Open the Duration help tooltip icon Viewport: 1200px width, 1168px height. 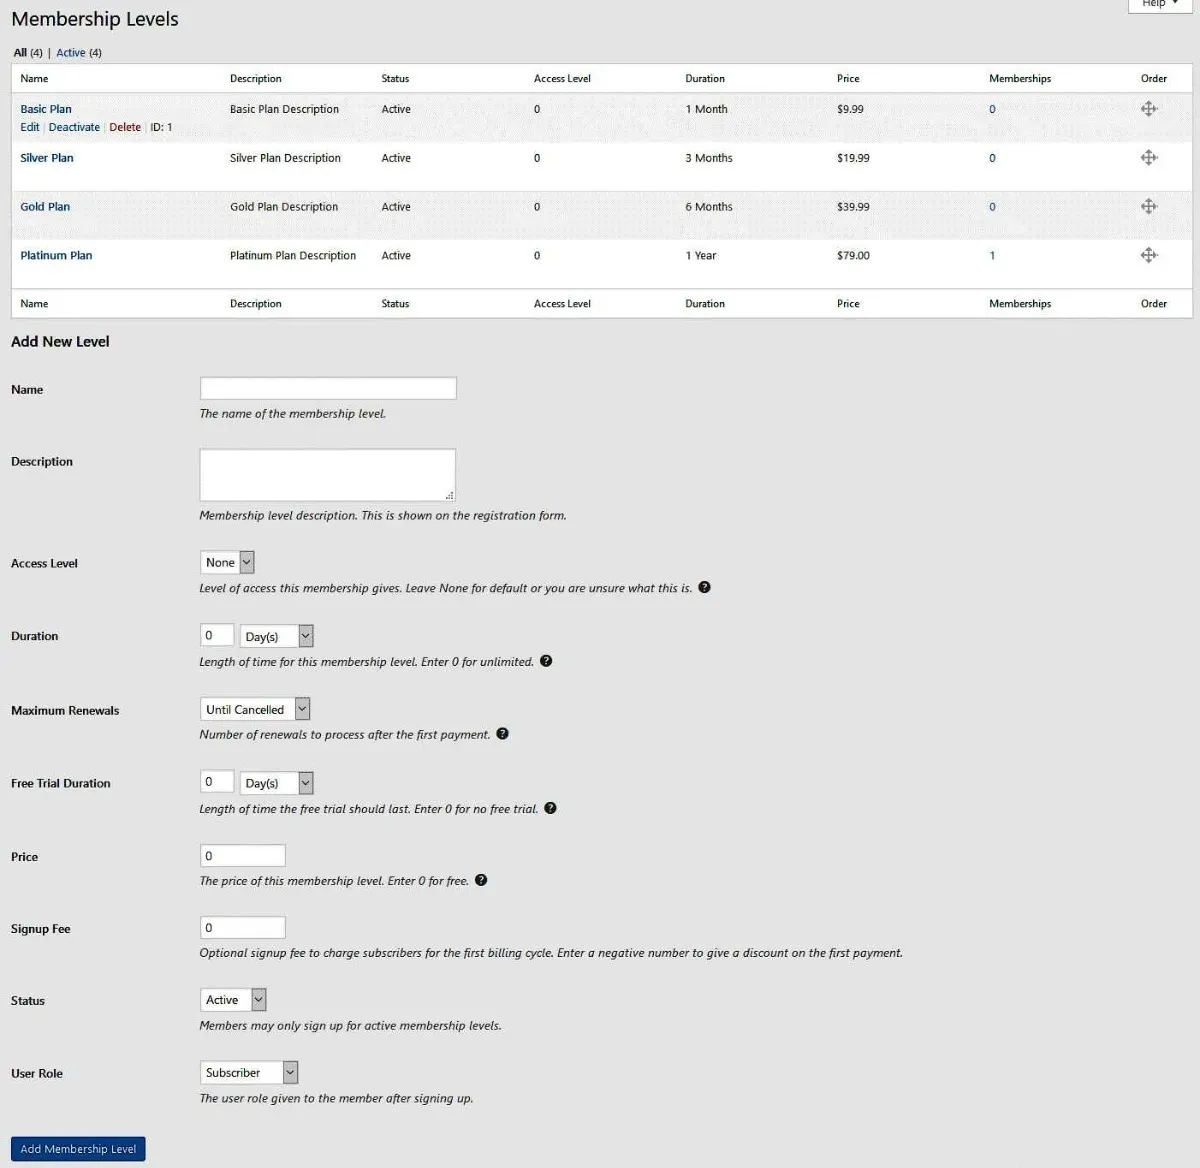click(546, 661)
